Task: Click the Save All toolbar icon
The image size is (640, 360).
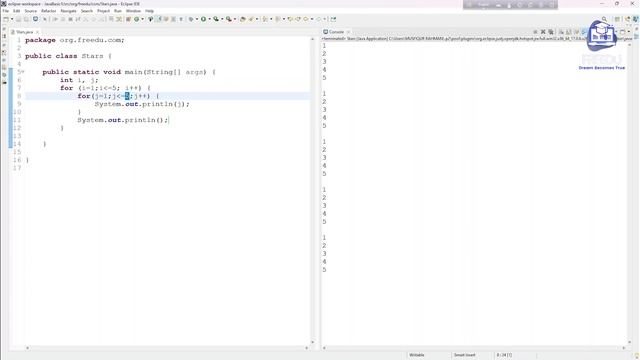Action: click(x=26, y=19)
